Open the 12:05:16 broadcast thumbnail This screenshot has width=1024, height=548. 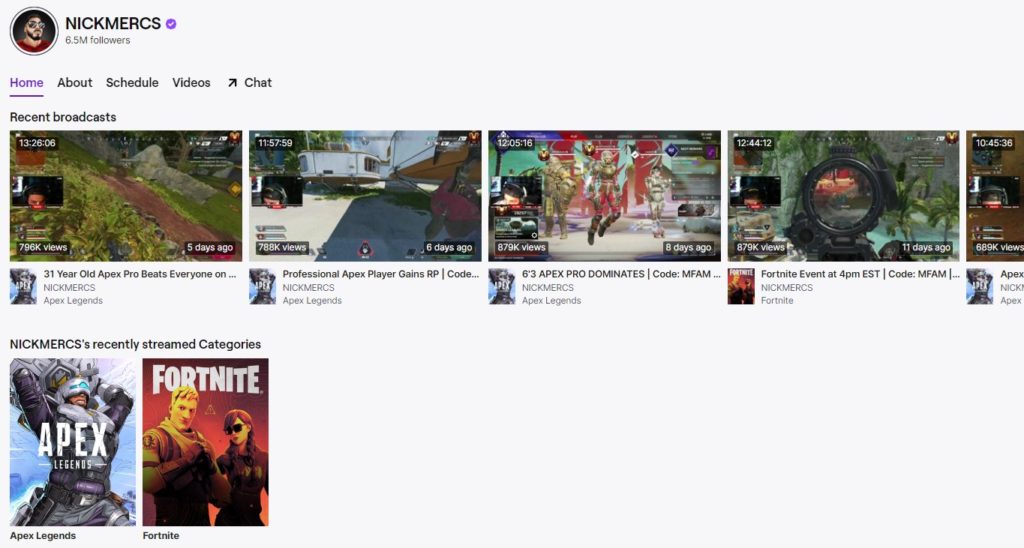click(605, 196)
